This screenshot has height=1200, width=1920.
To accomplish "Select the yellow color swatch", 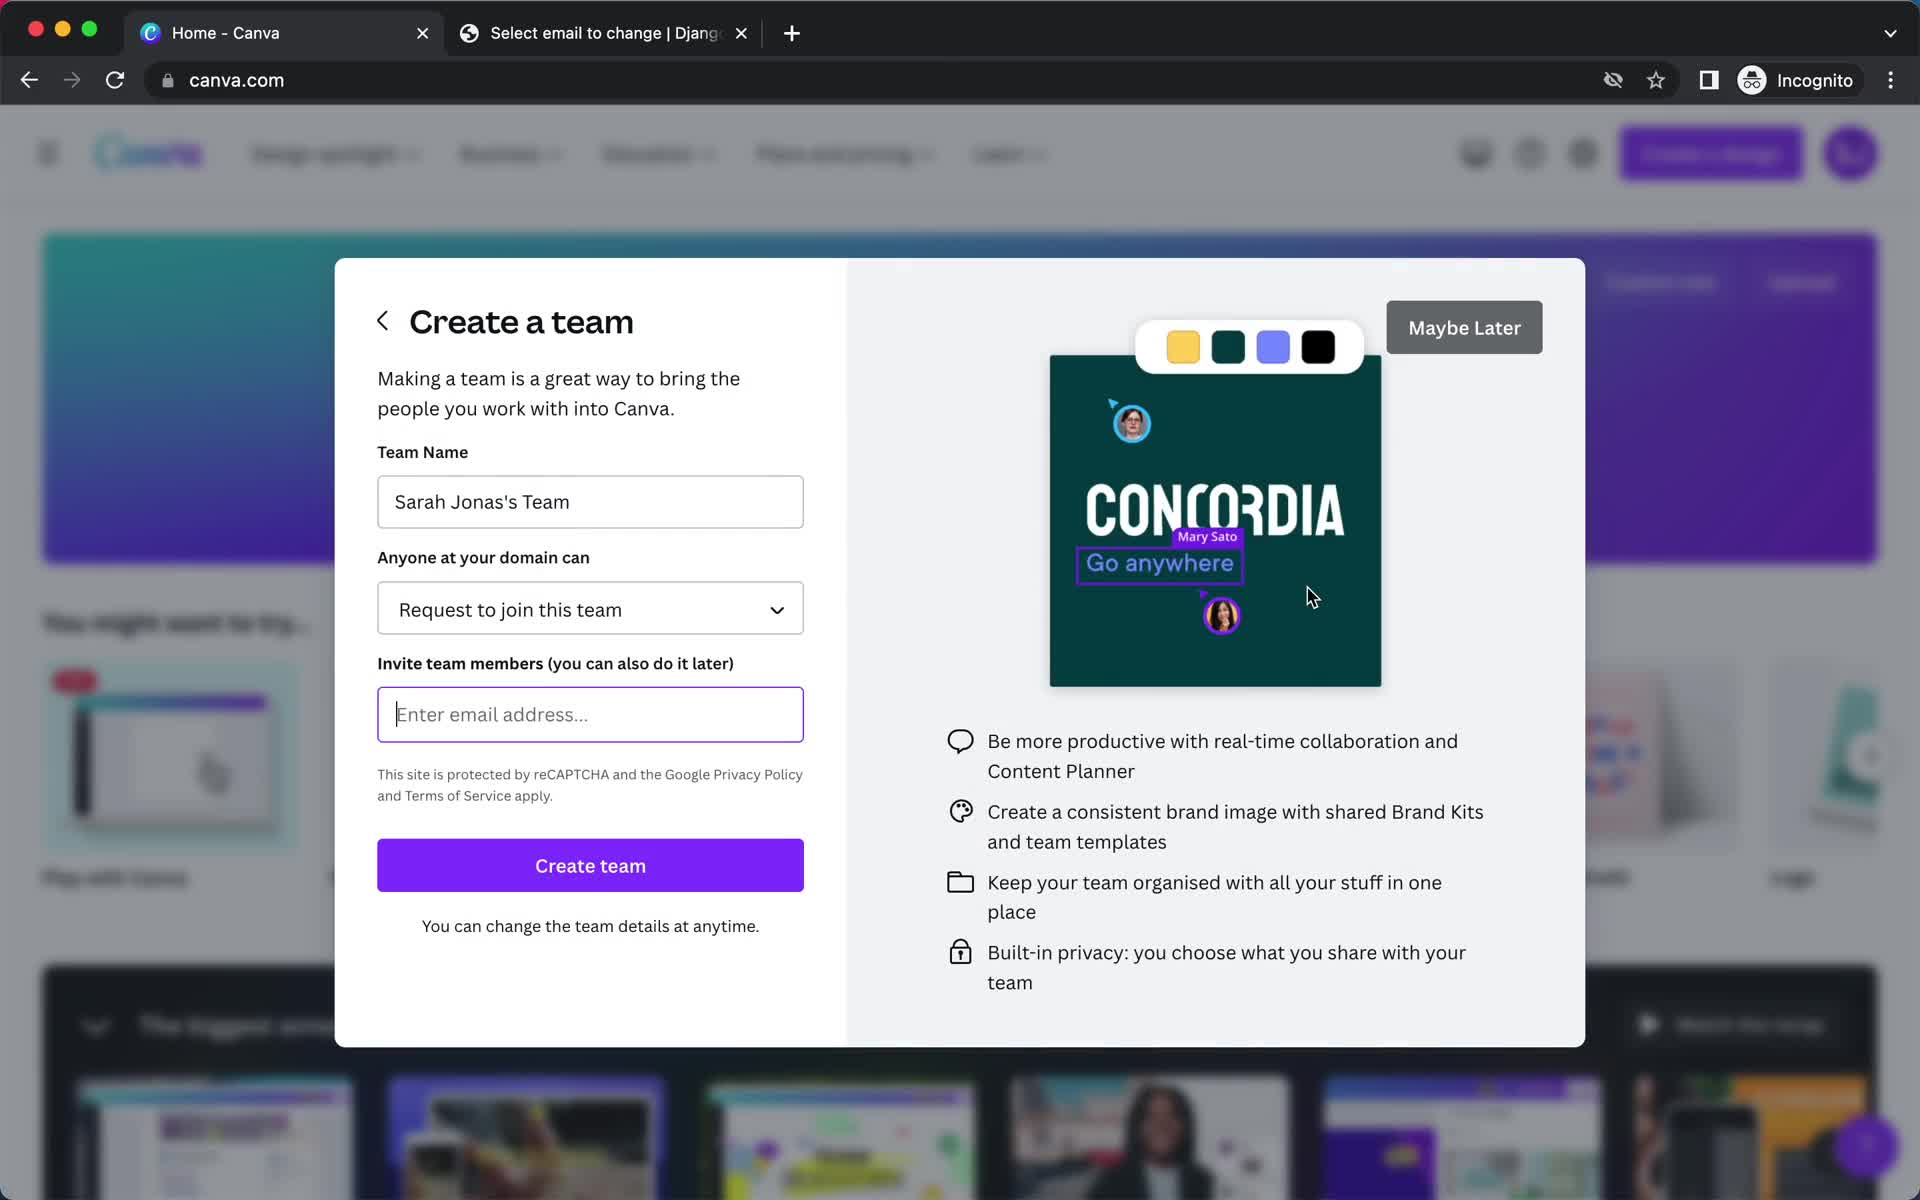I will click(1183, 347).
